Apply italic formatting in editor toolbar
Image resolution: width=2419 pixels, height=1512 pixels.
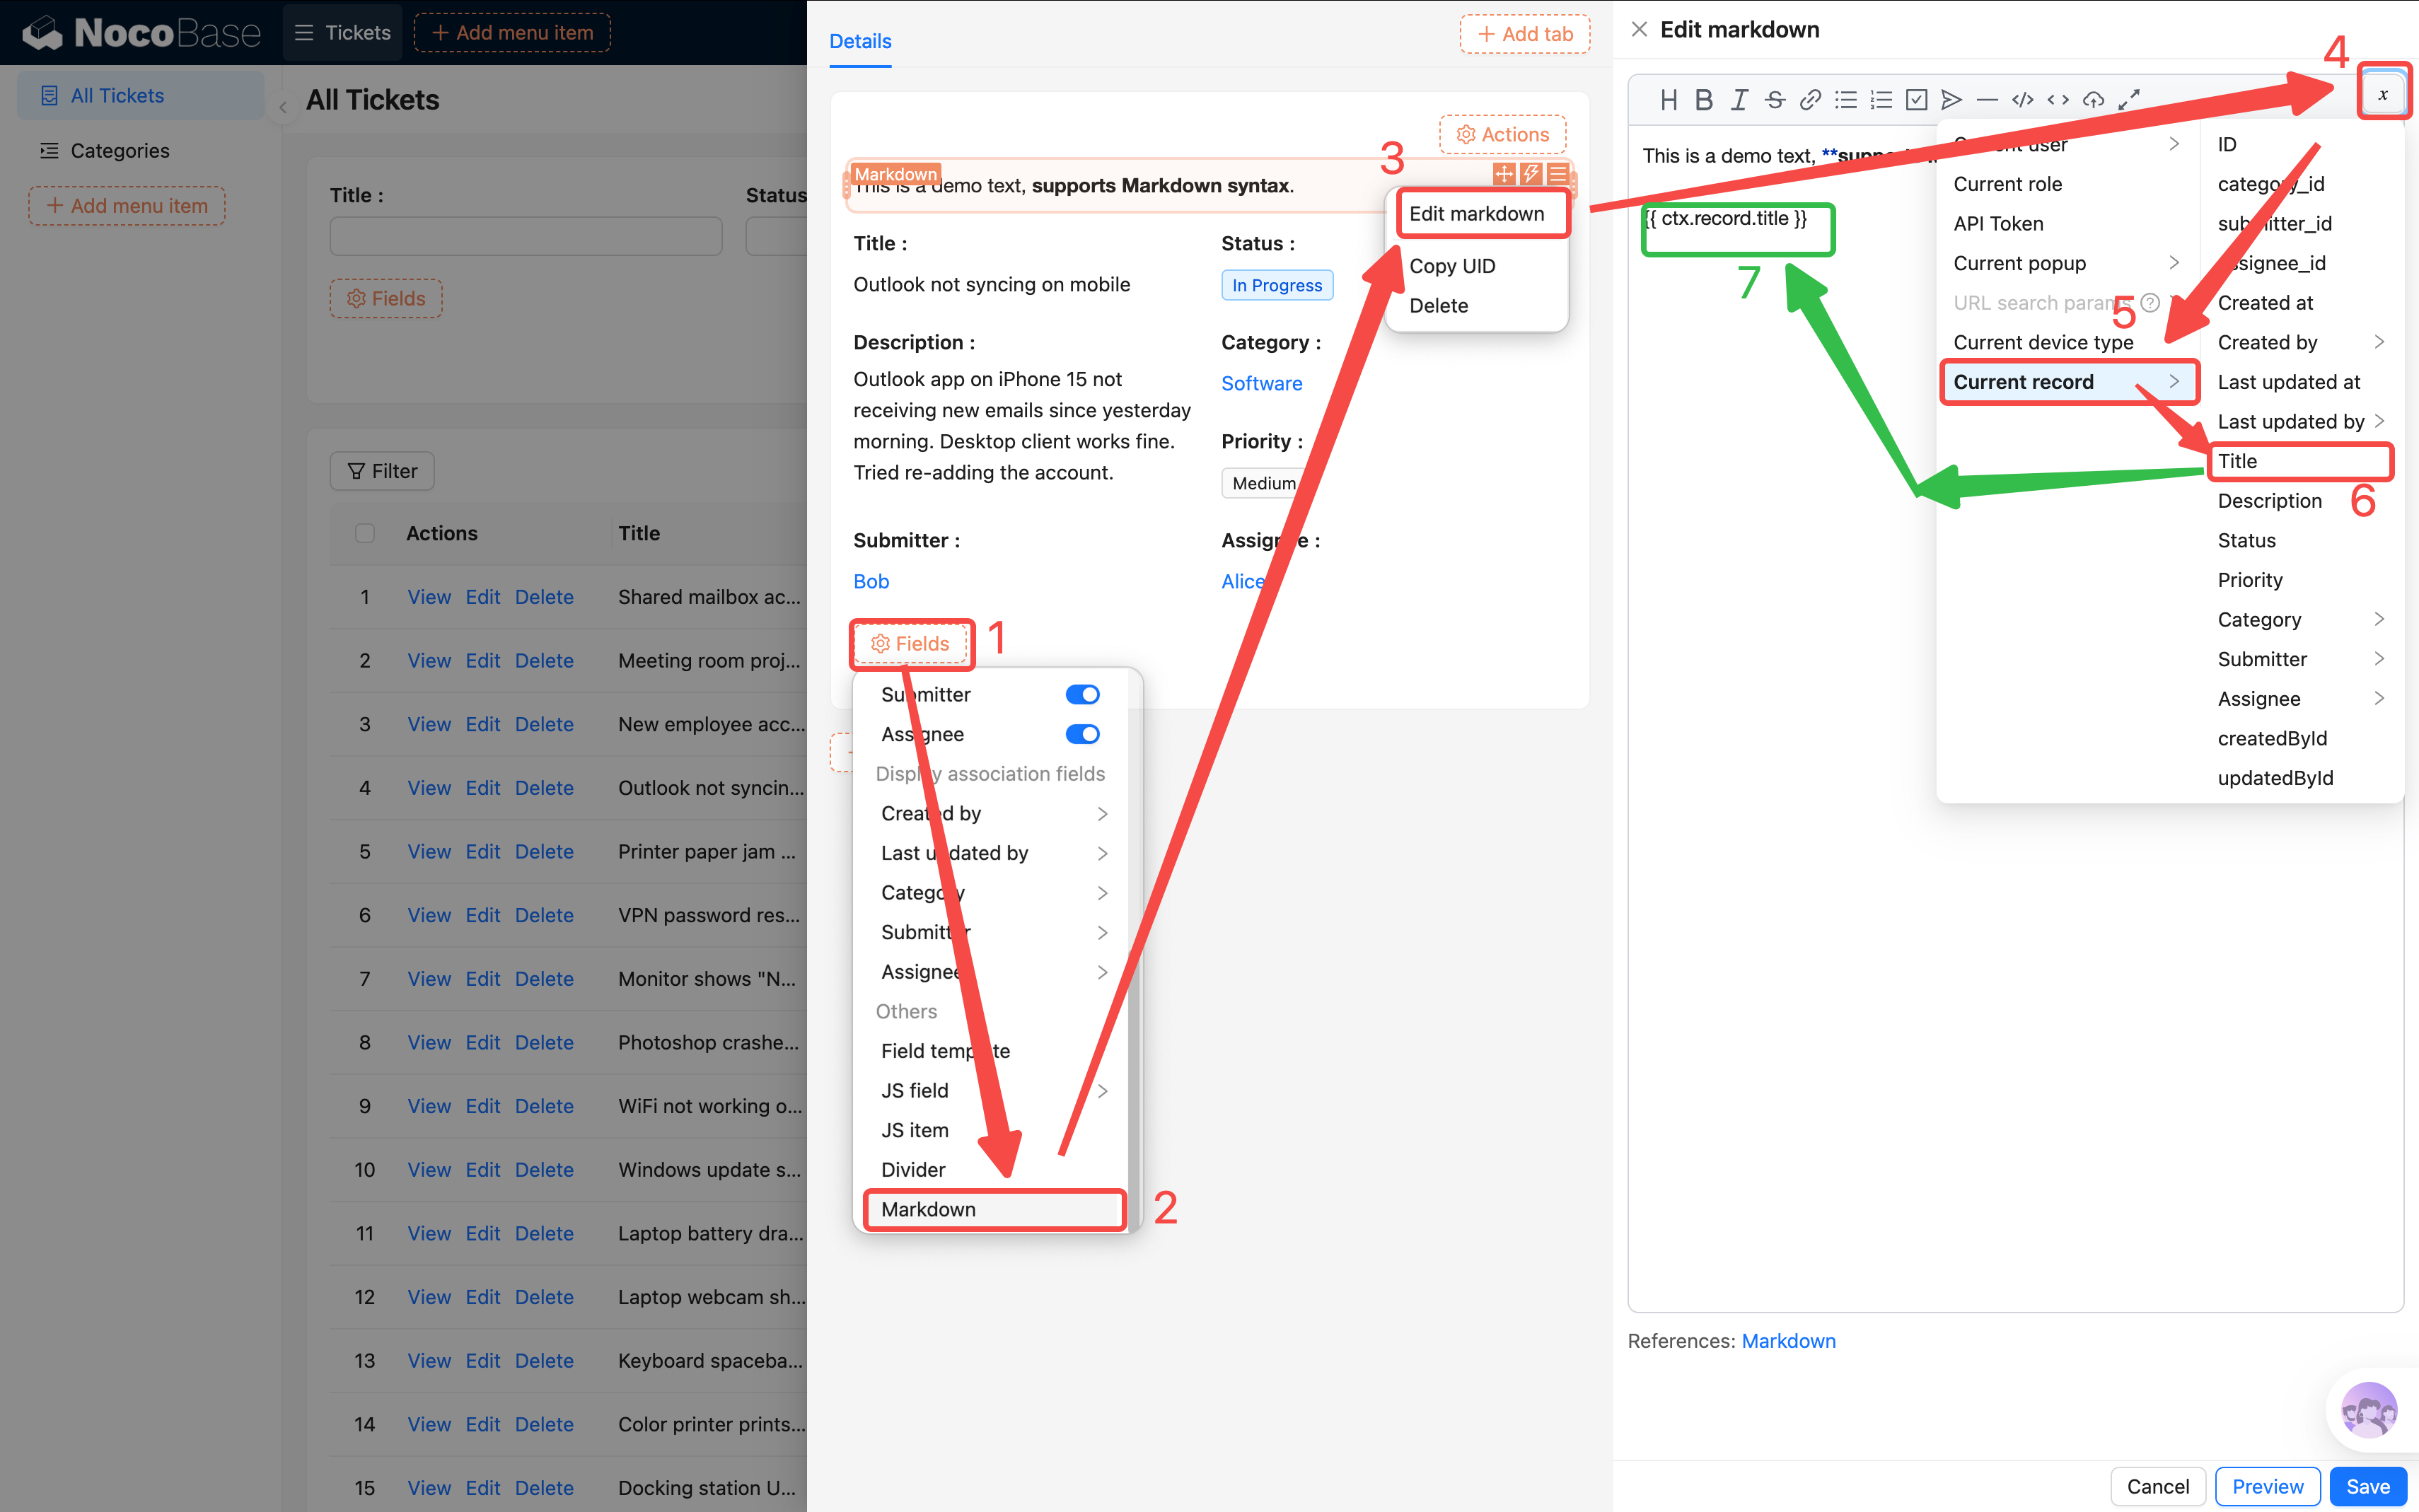point(1740,100)
